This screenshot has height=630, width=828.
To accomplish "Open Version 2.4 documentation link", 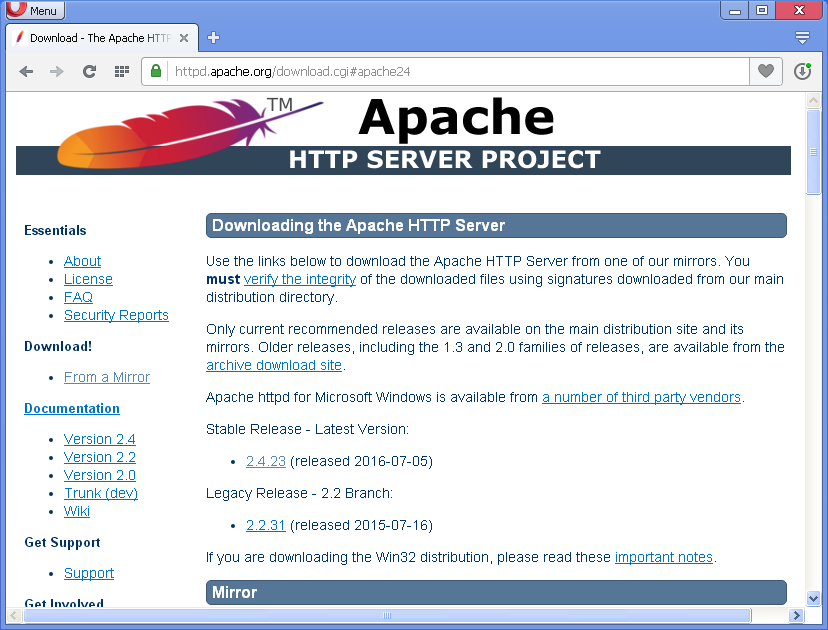I will (x=100, y=439).
